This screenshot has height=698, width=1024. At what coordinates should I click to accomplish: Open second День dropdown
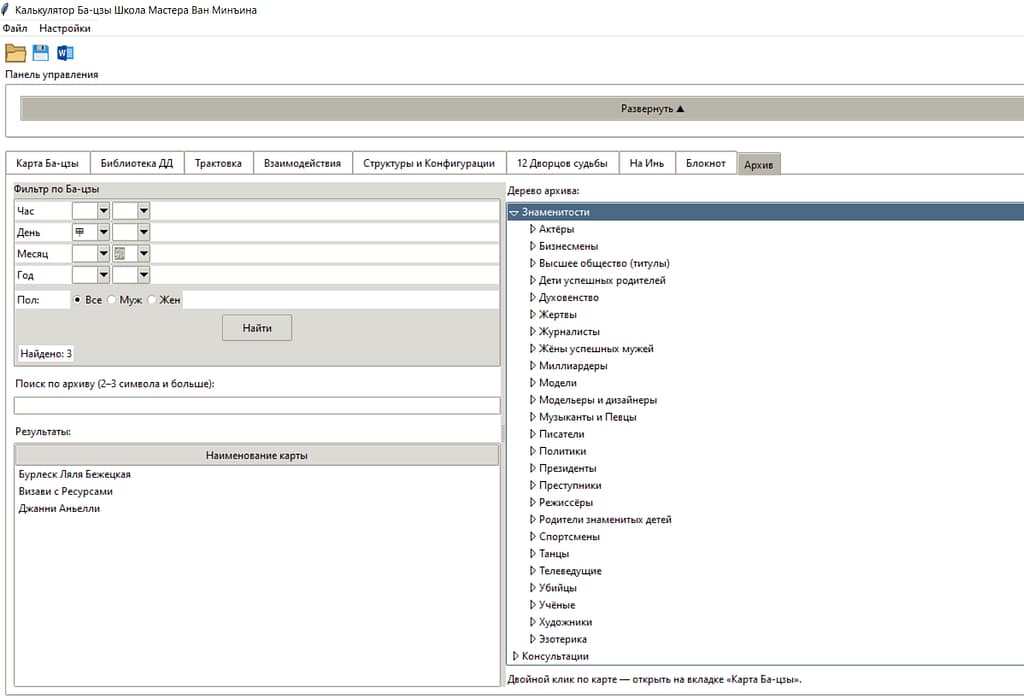(x=144, y=232)
